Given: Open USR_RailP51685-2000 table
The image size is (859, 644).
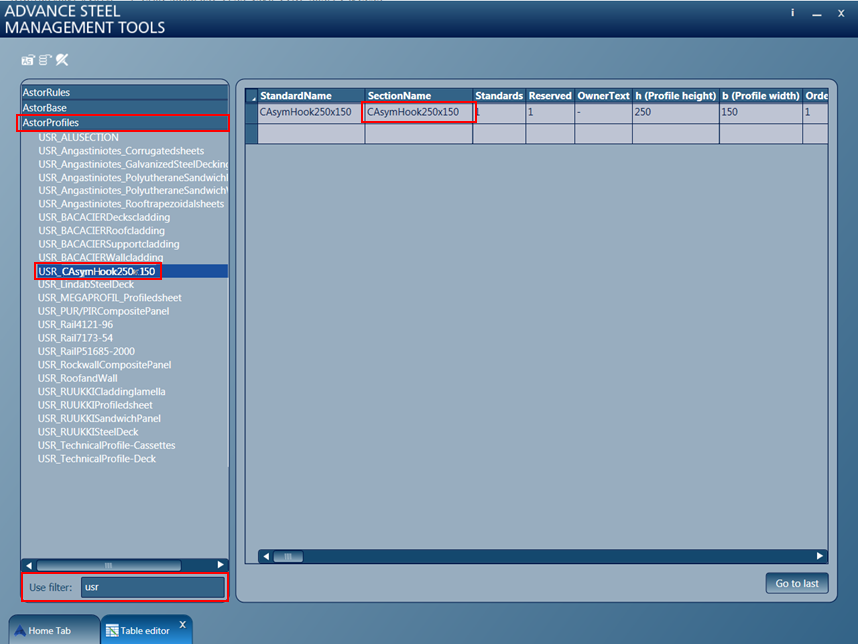Looking at the screenshot, I should click(86, 352).
